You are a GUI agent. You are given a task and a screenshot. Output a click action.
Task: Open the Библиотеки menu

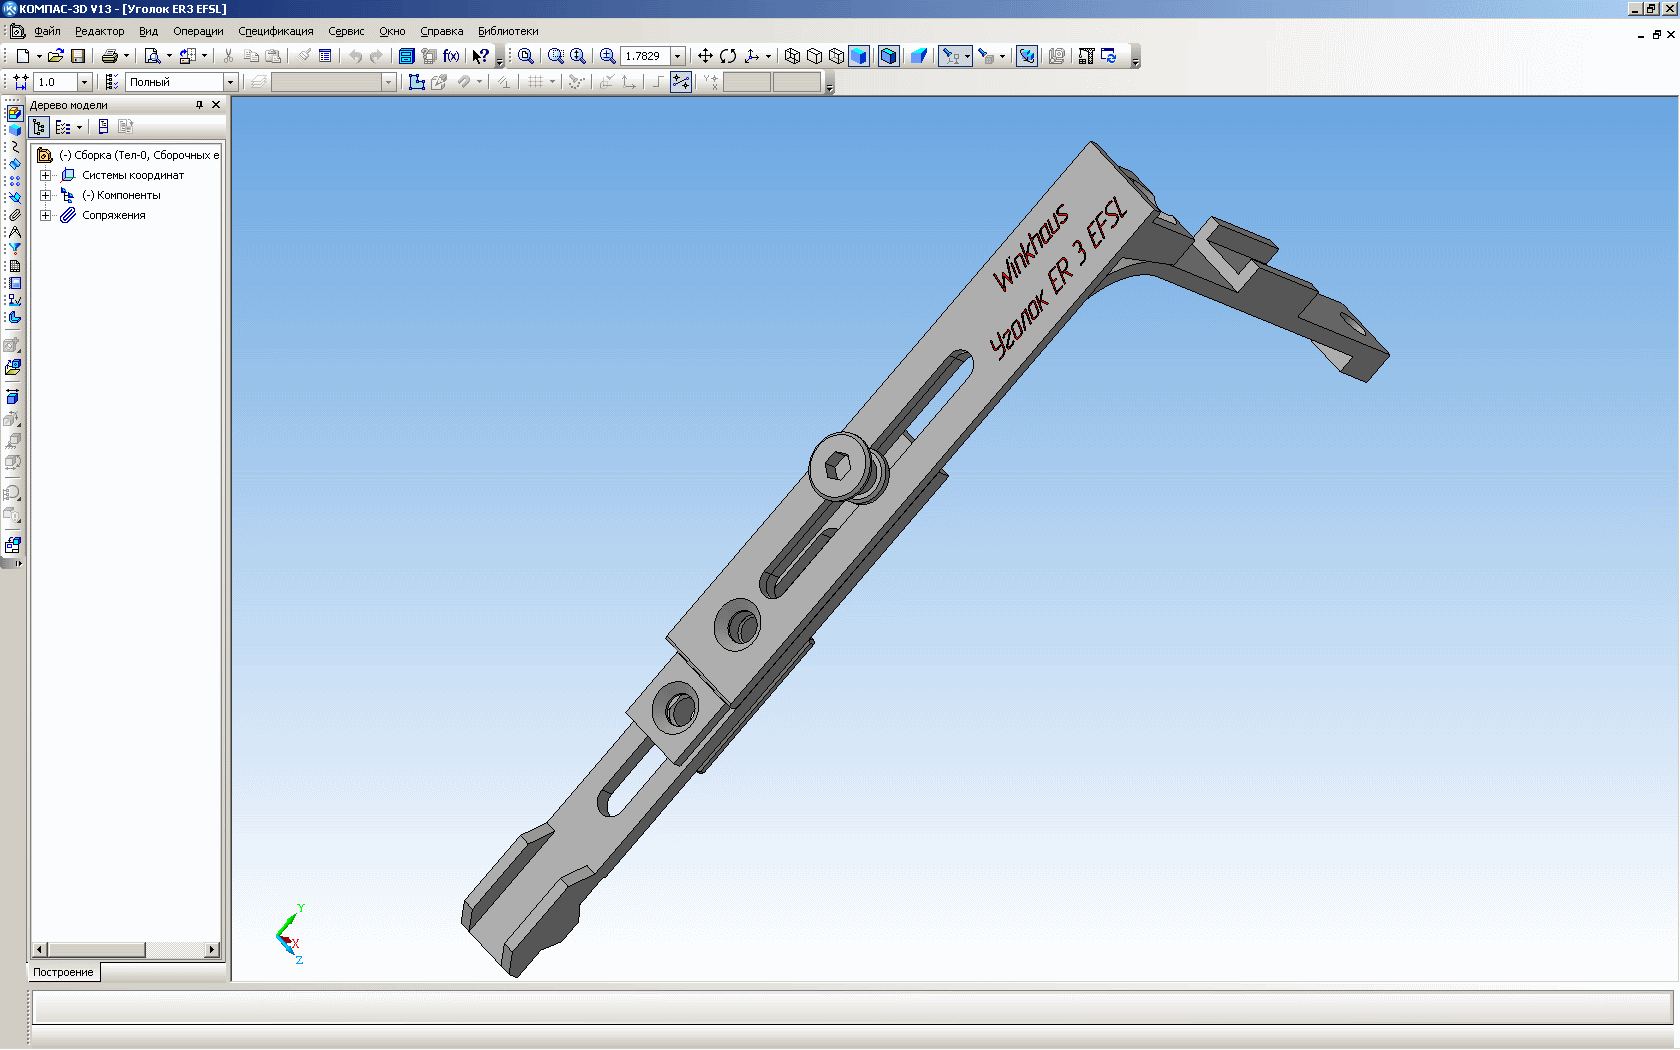pos(508,31)
